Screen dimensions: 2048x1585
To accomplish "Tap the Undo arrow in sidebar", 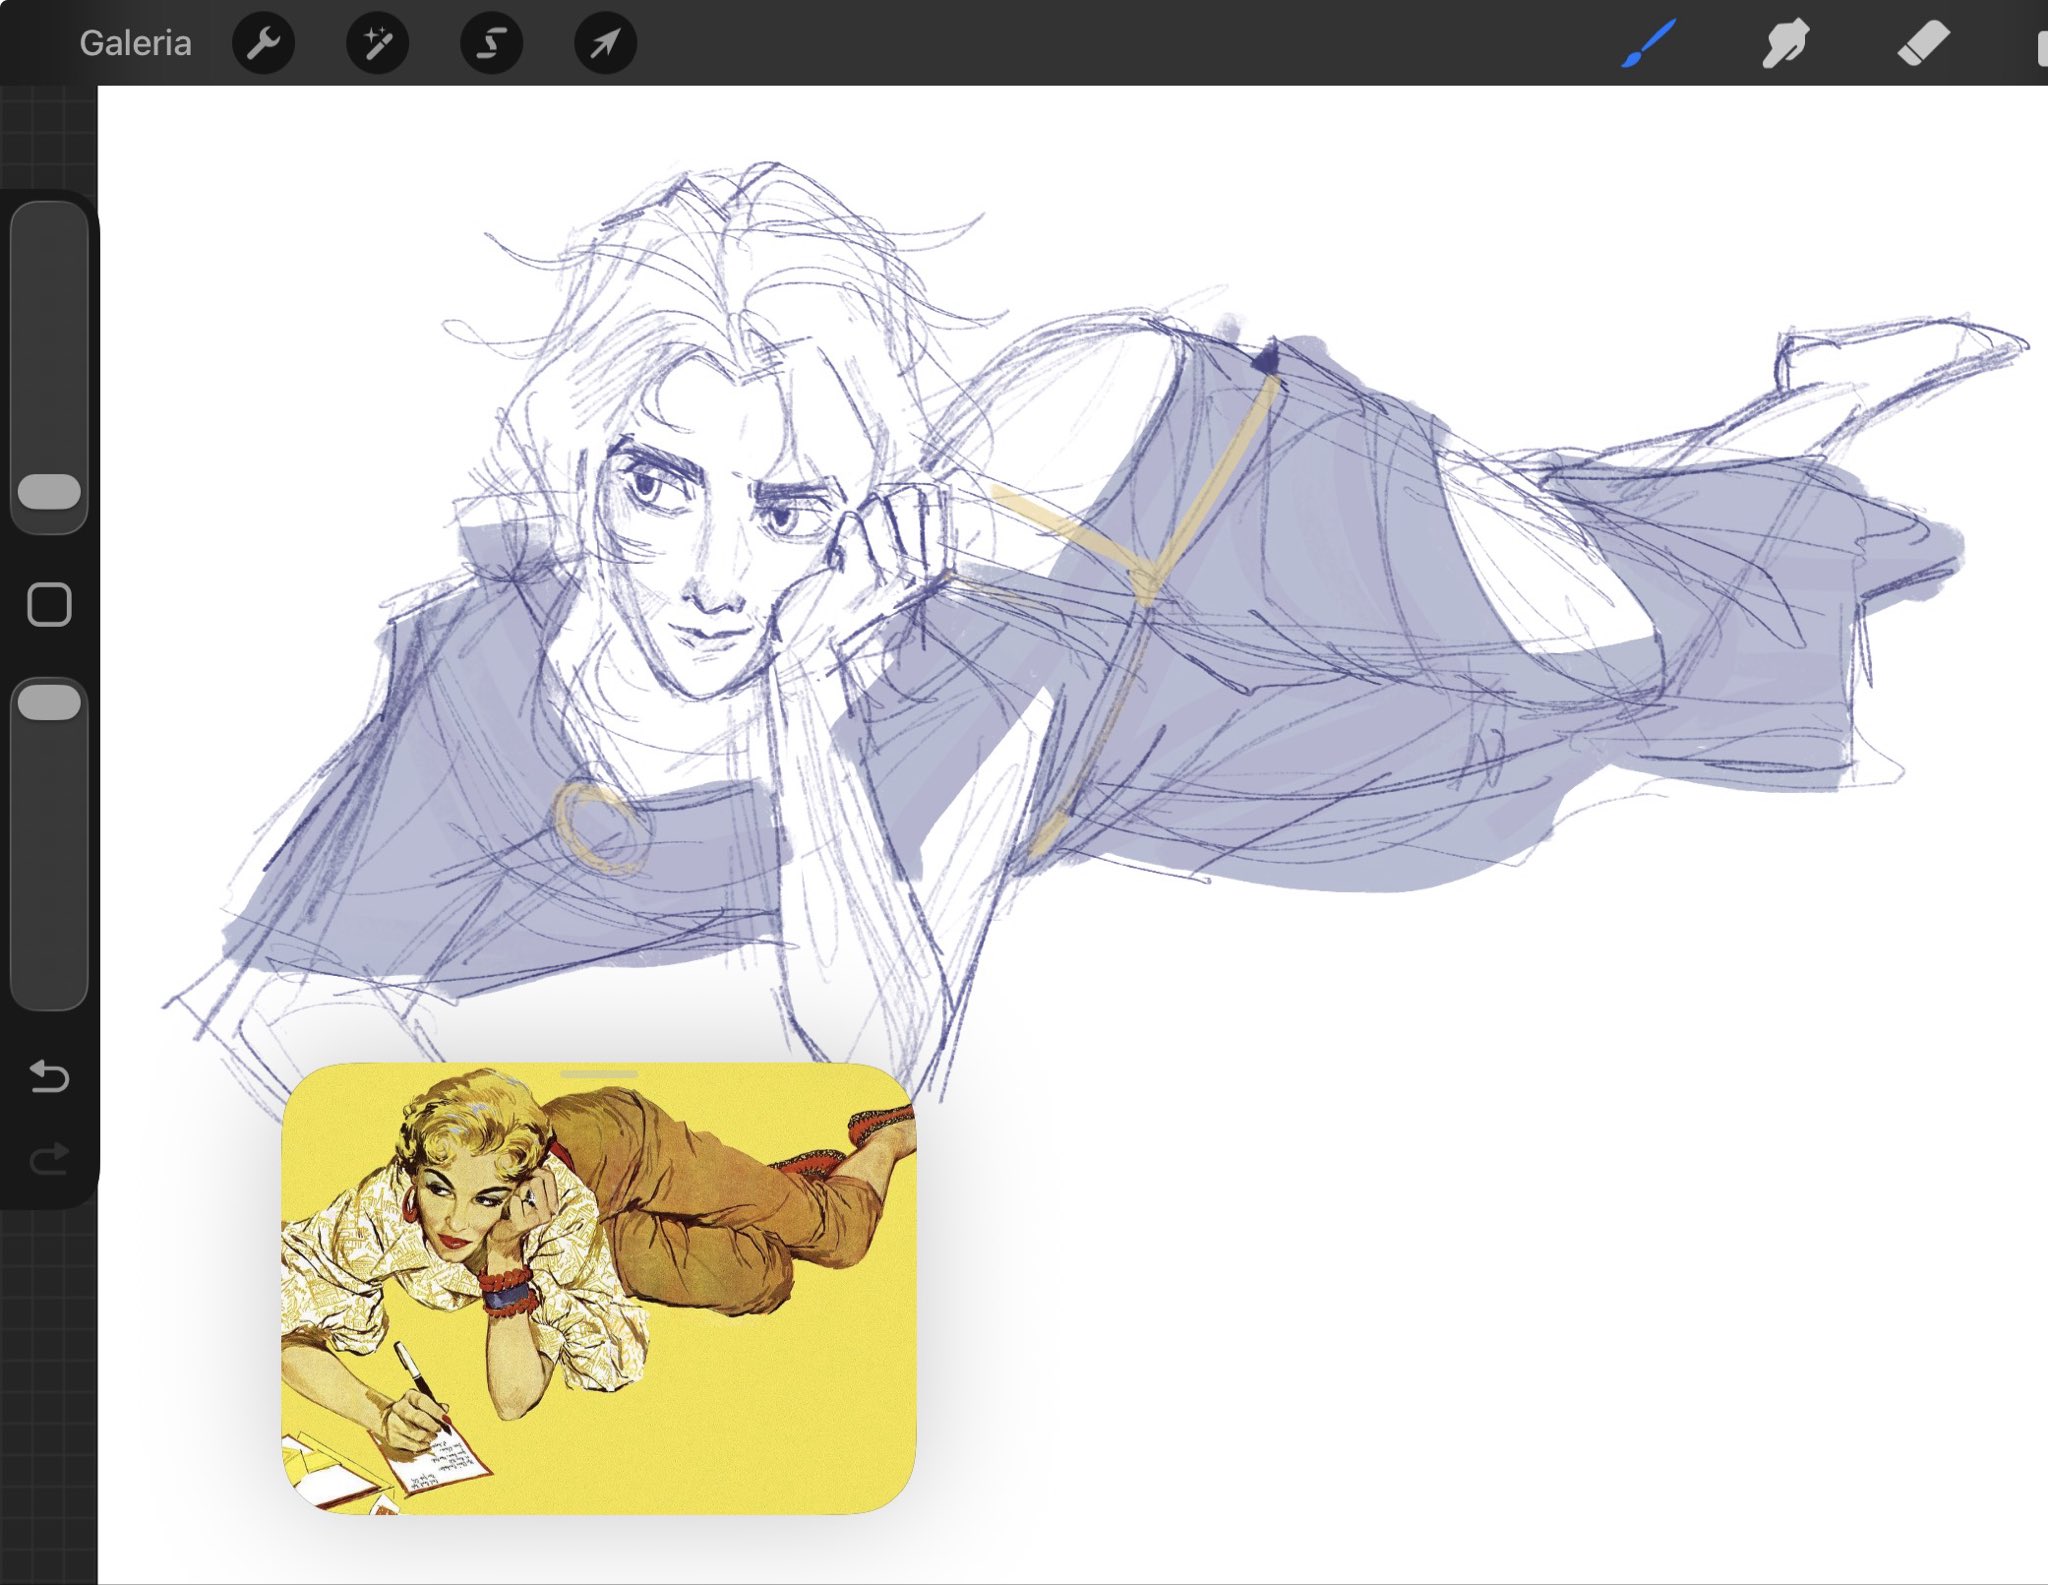I will [x=49, y=1076].
